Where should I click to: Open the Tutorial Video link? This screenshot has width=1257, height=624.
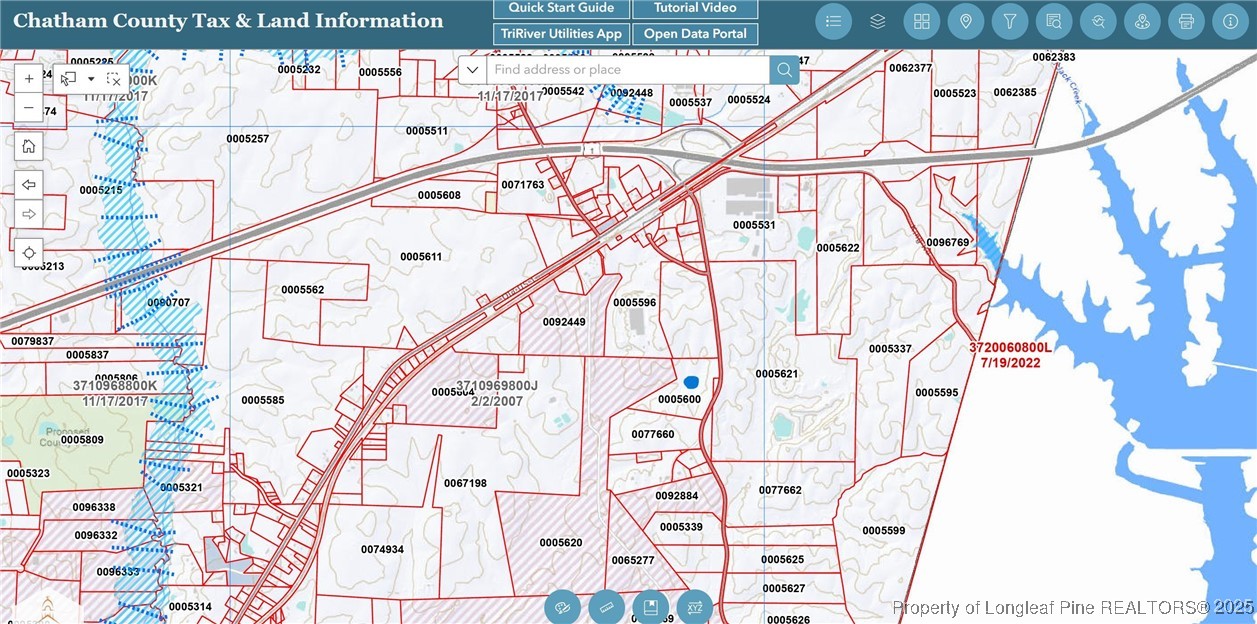695,8
